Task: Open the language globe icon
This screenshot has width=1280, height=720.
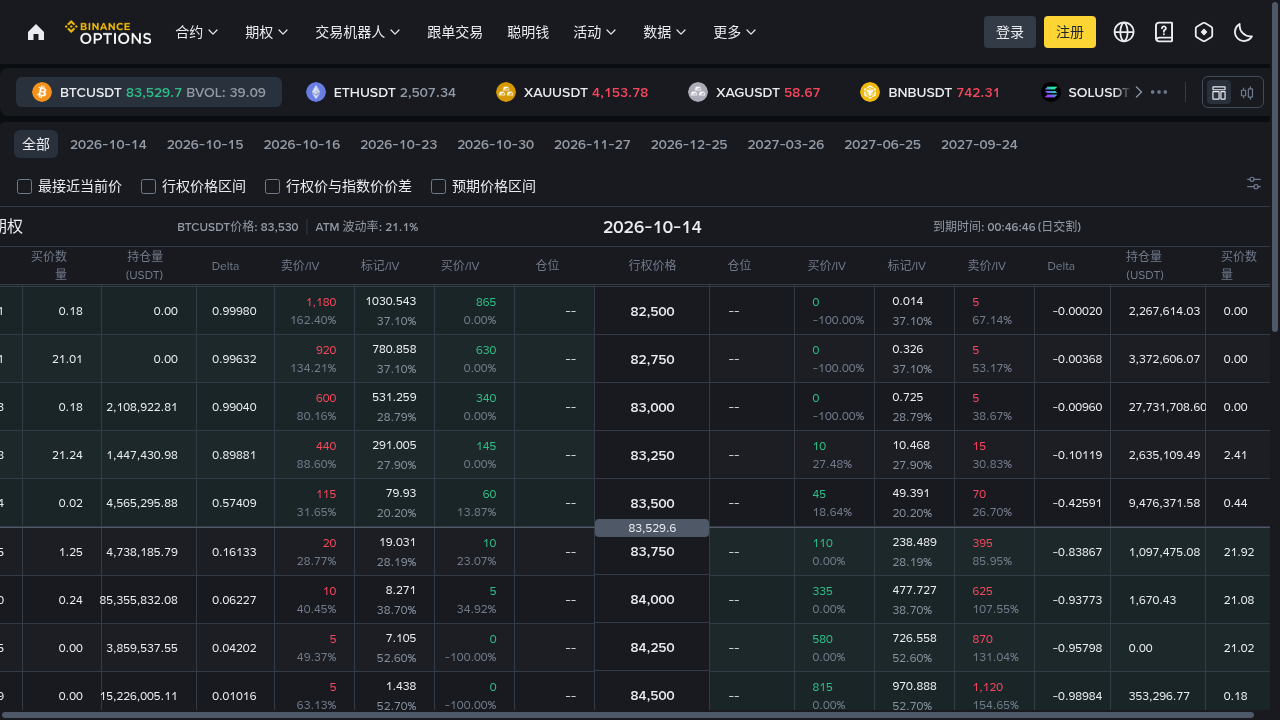Action: [1124, 32]
